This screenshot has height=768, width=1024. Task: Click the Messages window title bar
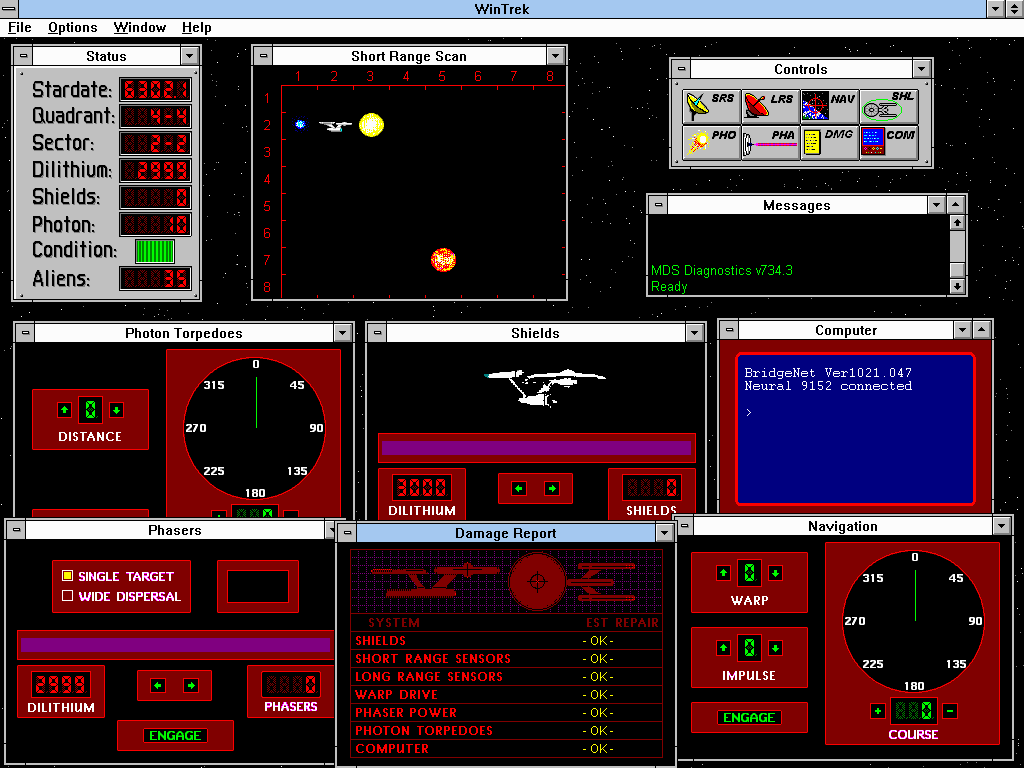(x=797, y=205)
